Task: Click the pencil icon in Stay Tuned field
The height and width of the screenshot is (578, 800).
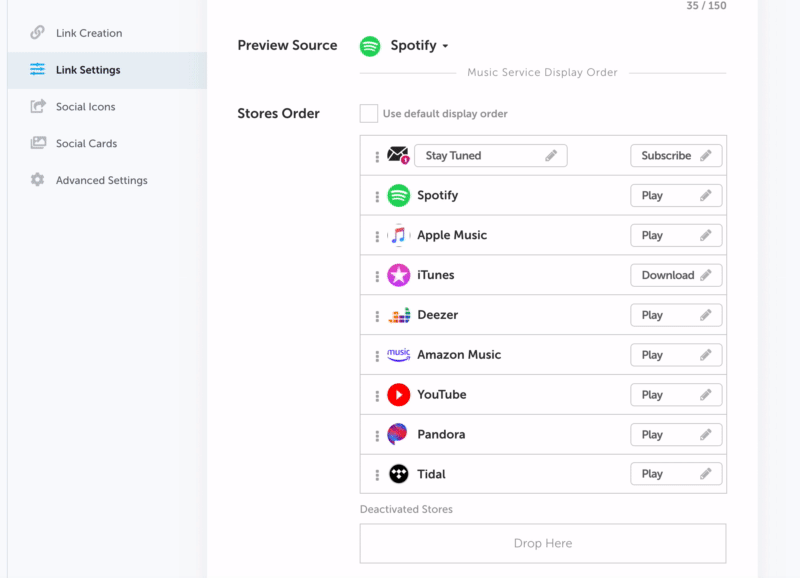Action: 551,156
